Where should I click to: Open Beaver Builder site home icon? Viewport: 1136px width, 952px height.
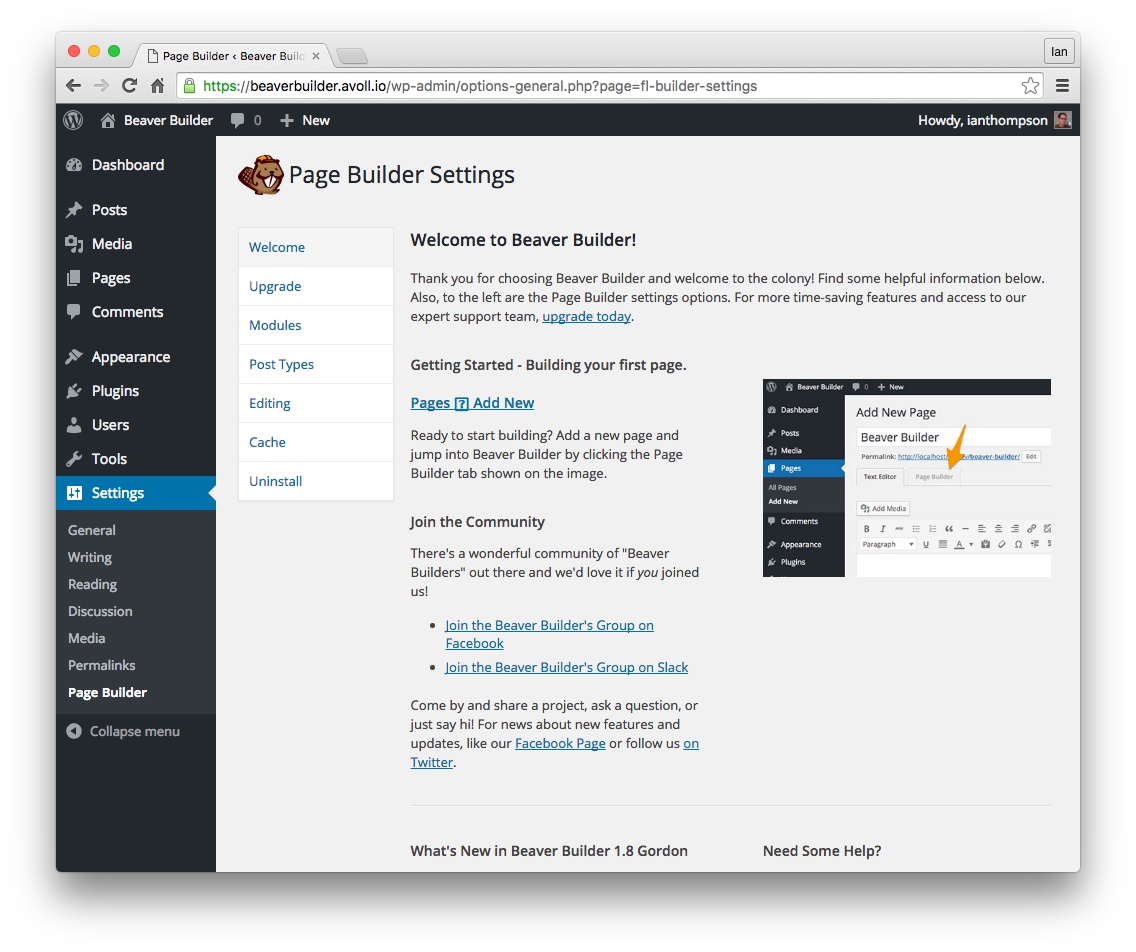coord(108,120)
